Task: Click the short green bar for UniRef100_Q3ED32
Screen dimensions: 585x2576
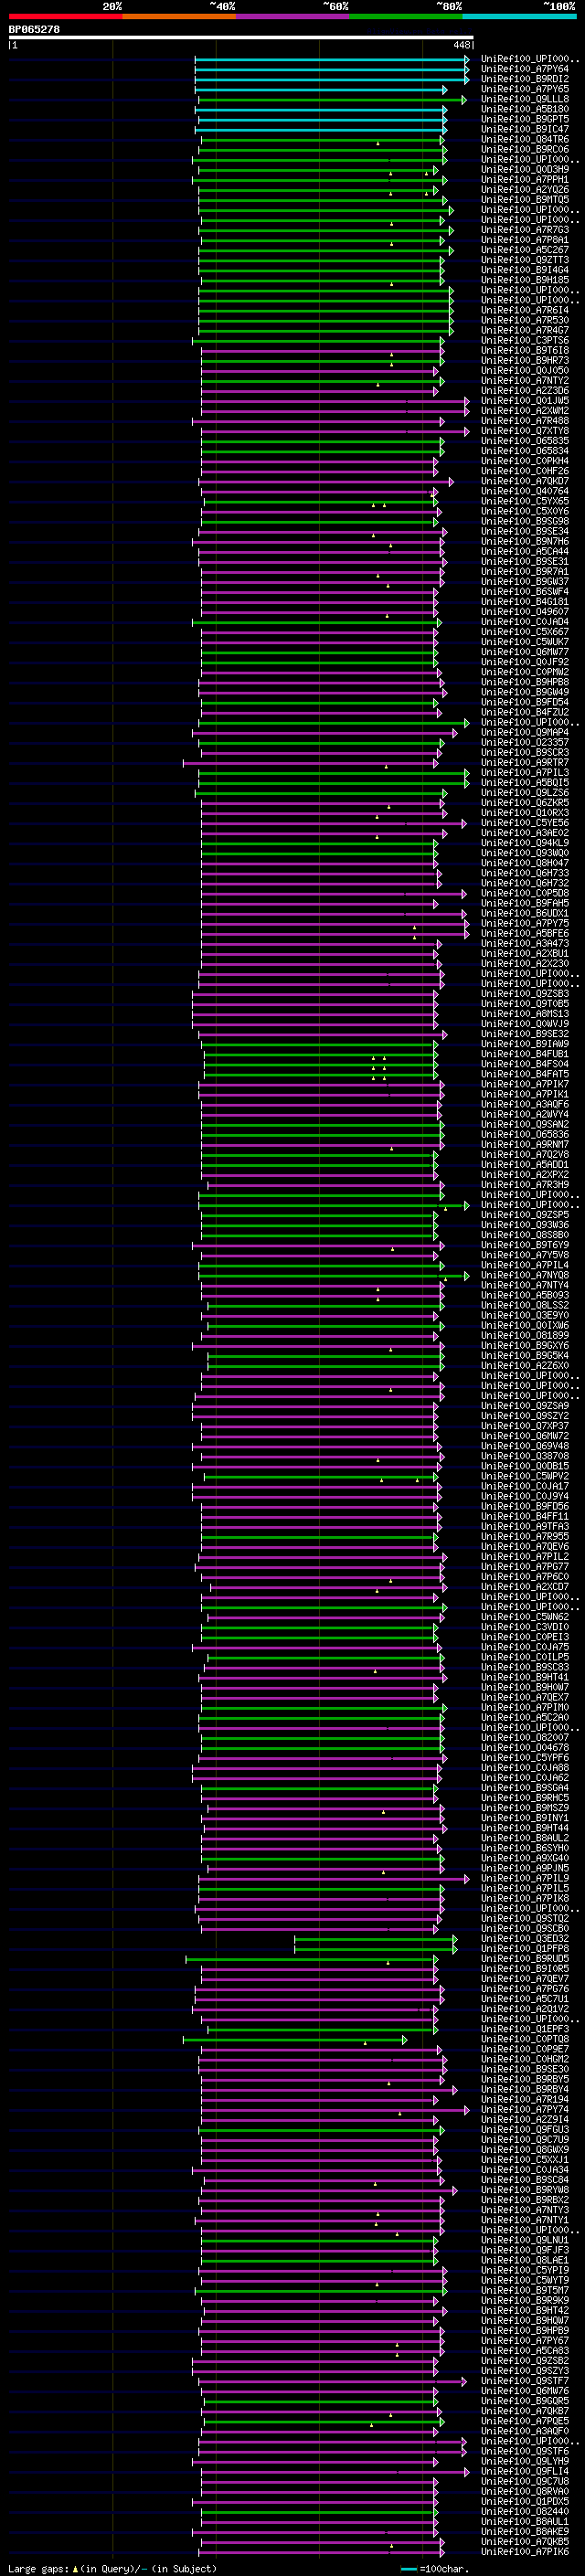Action: point(376,1939)
